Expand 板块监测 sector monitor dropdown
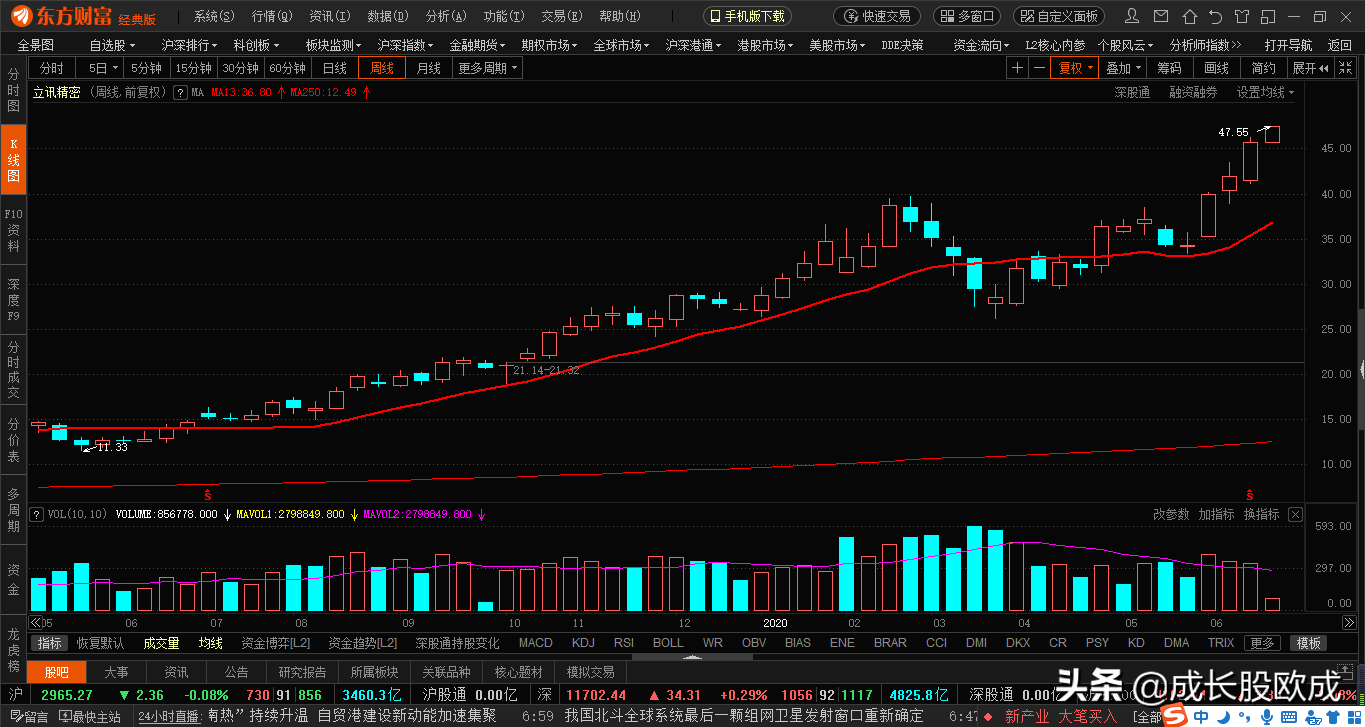1365x727 pixels. (x=334, y=45)
